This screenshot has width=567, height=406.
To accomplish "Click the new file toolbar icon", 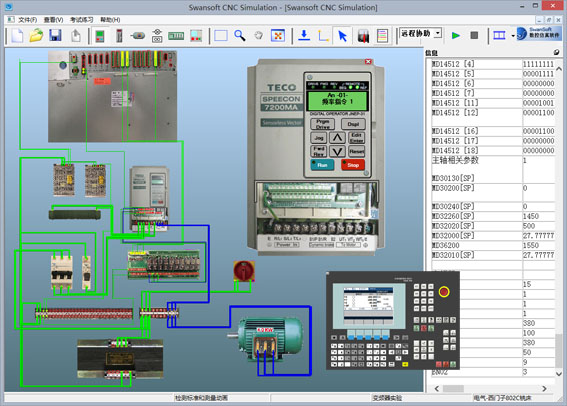I will (17, 36).
